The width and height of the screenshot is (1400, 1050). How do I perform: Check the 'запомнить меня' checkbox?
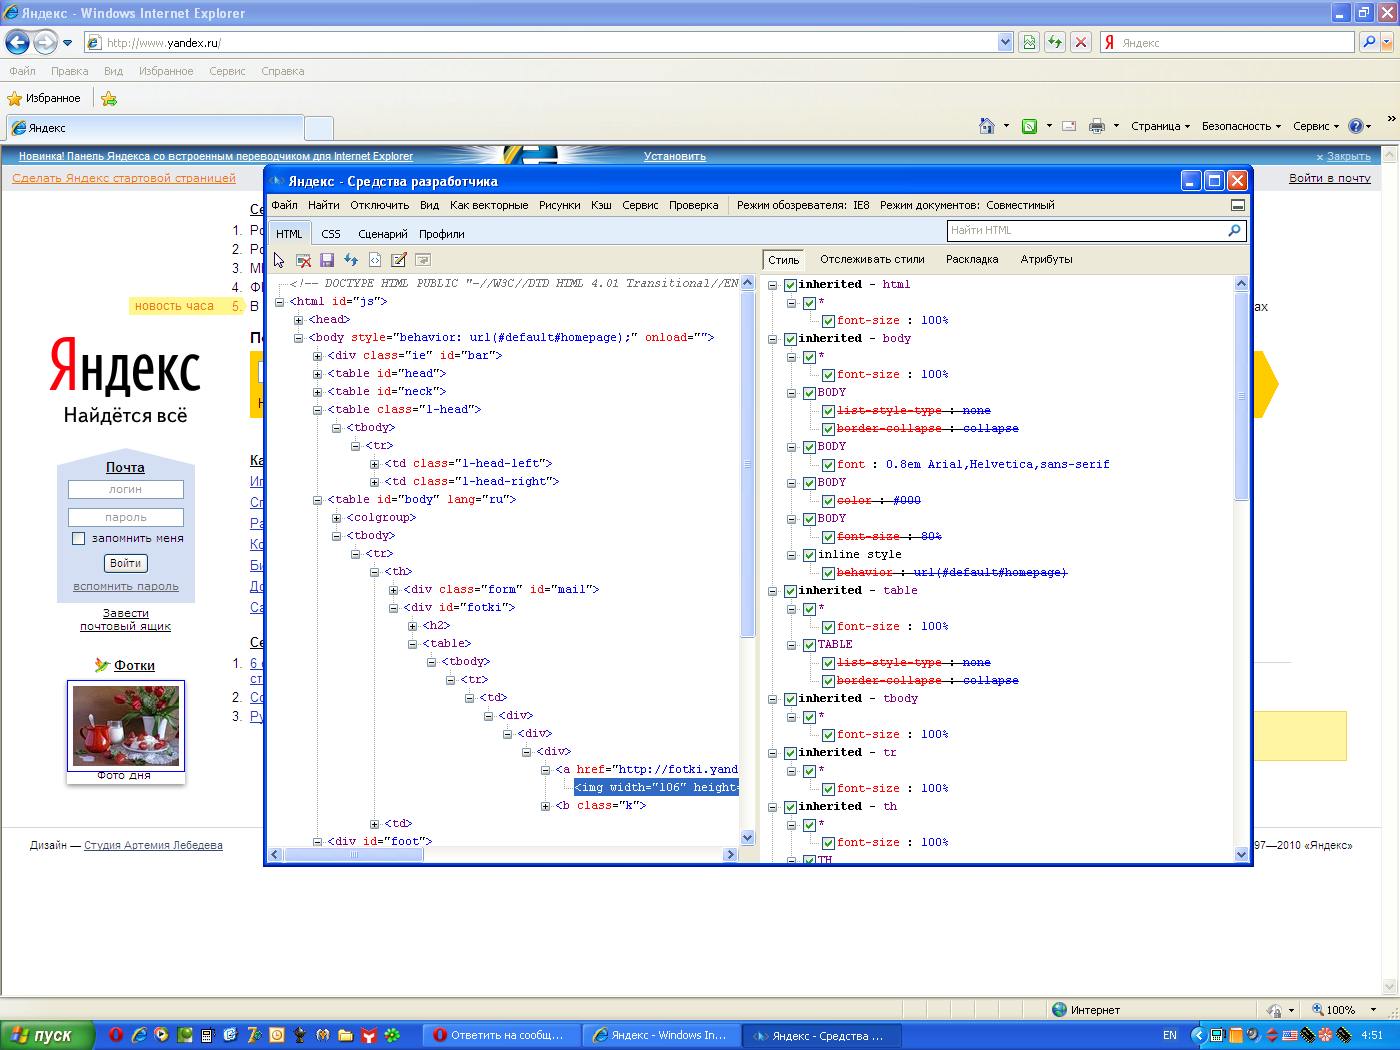(x=78, y=539)
